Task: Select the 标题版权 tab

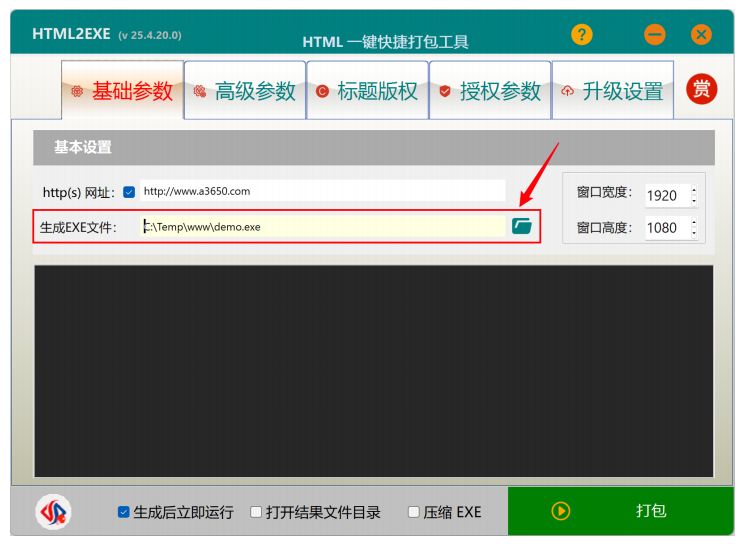Action: point(367,90)
